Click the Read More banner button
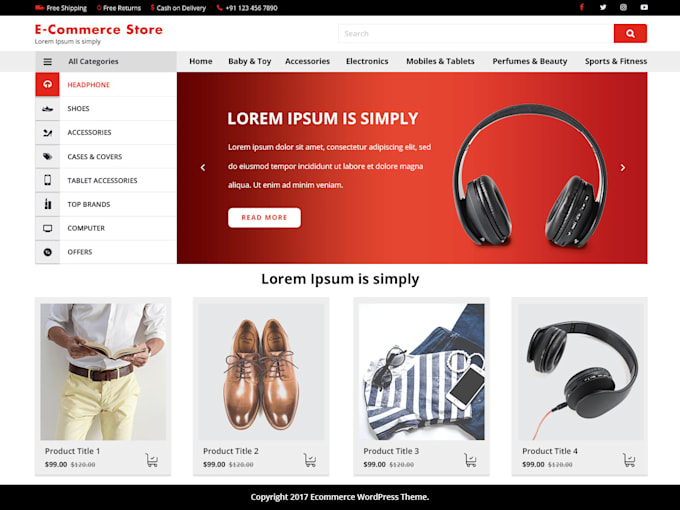The image size is (680, 510). pos(264,217)
